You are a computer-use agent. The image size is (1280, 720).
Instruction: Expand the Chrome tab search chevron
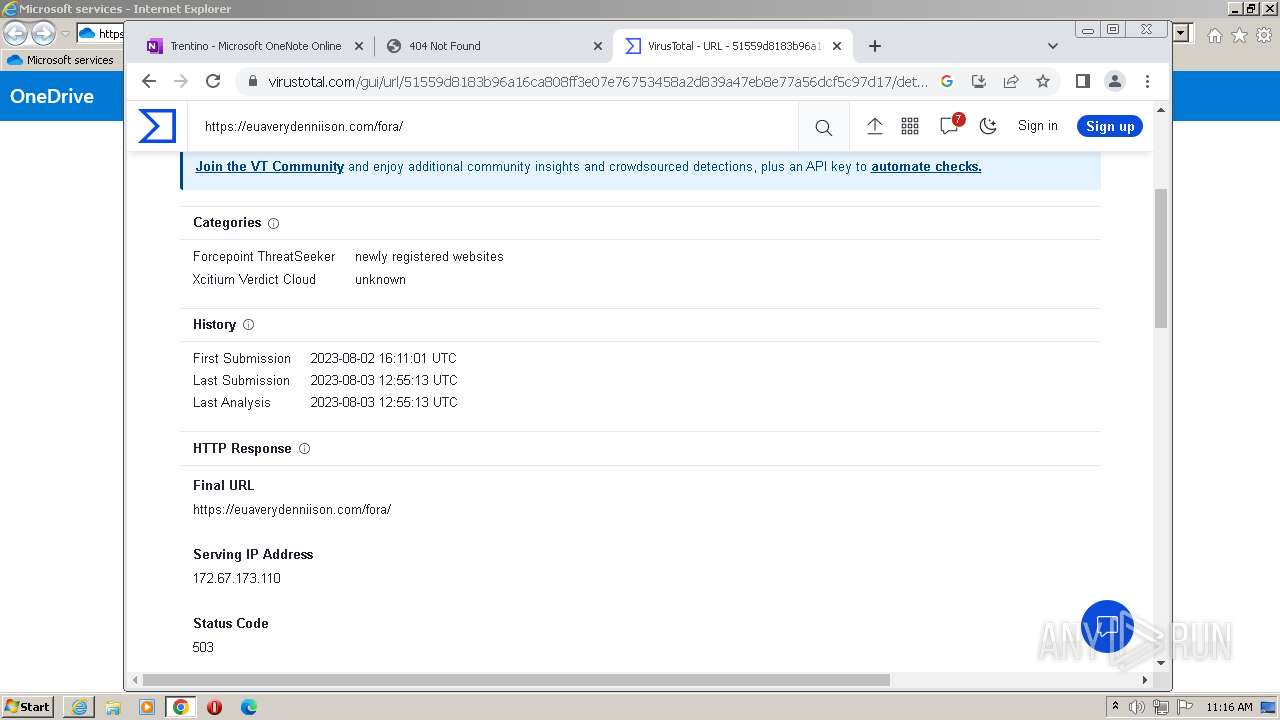1052,46
